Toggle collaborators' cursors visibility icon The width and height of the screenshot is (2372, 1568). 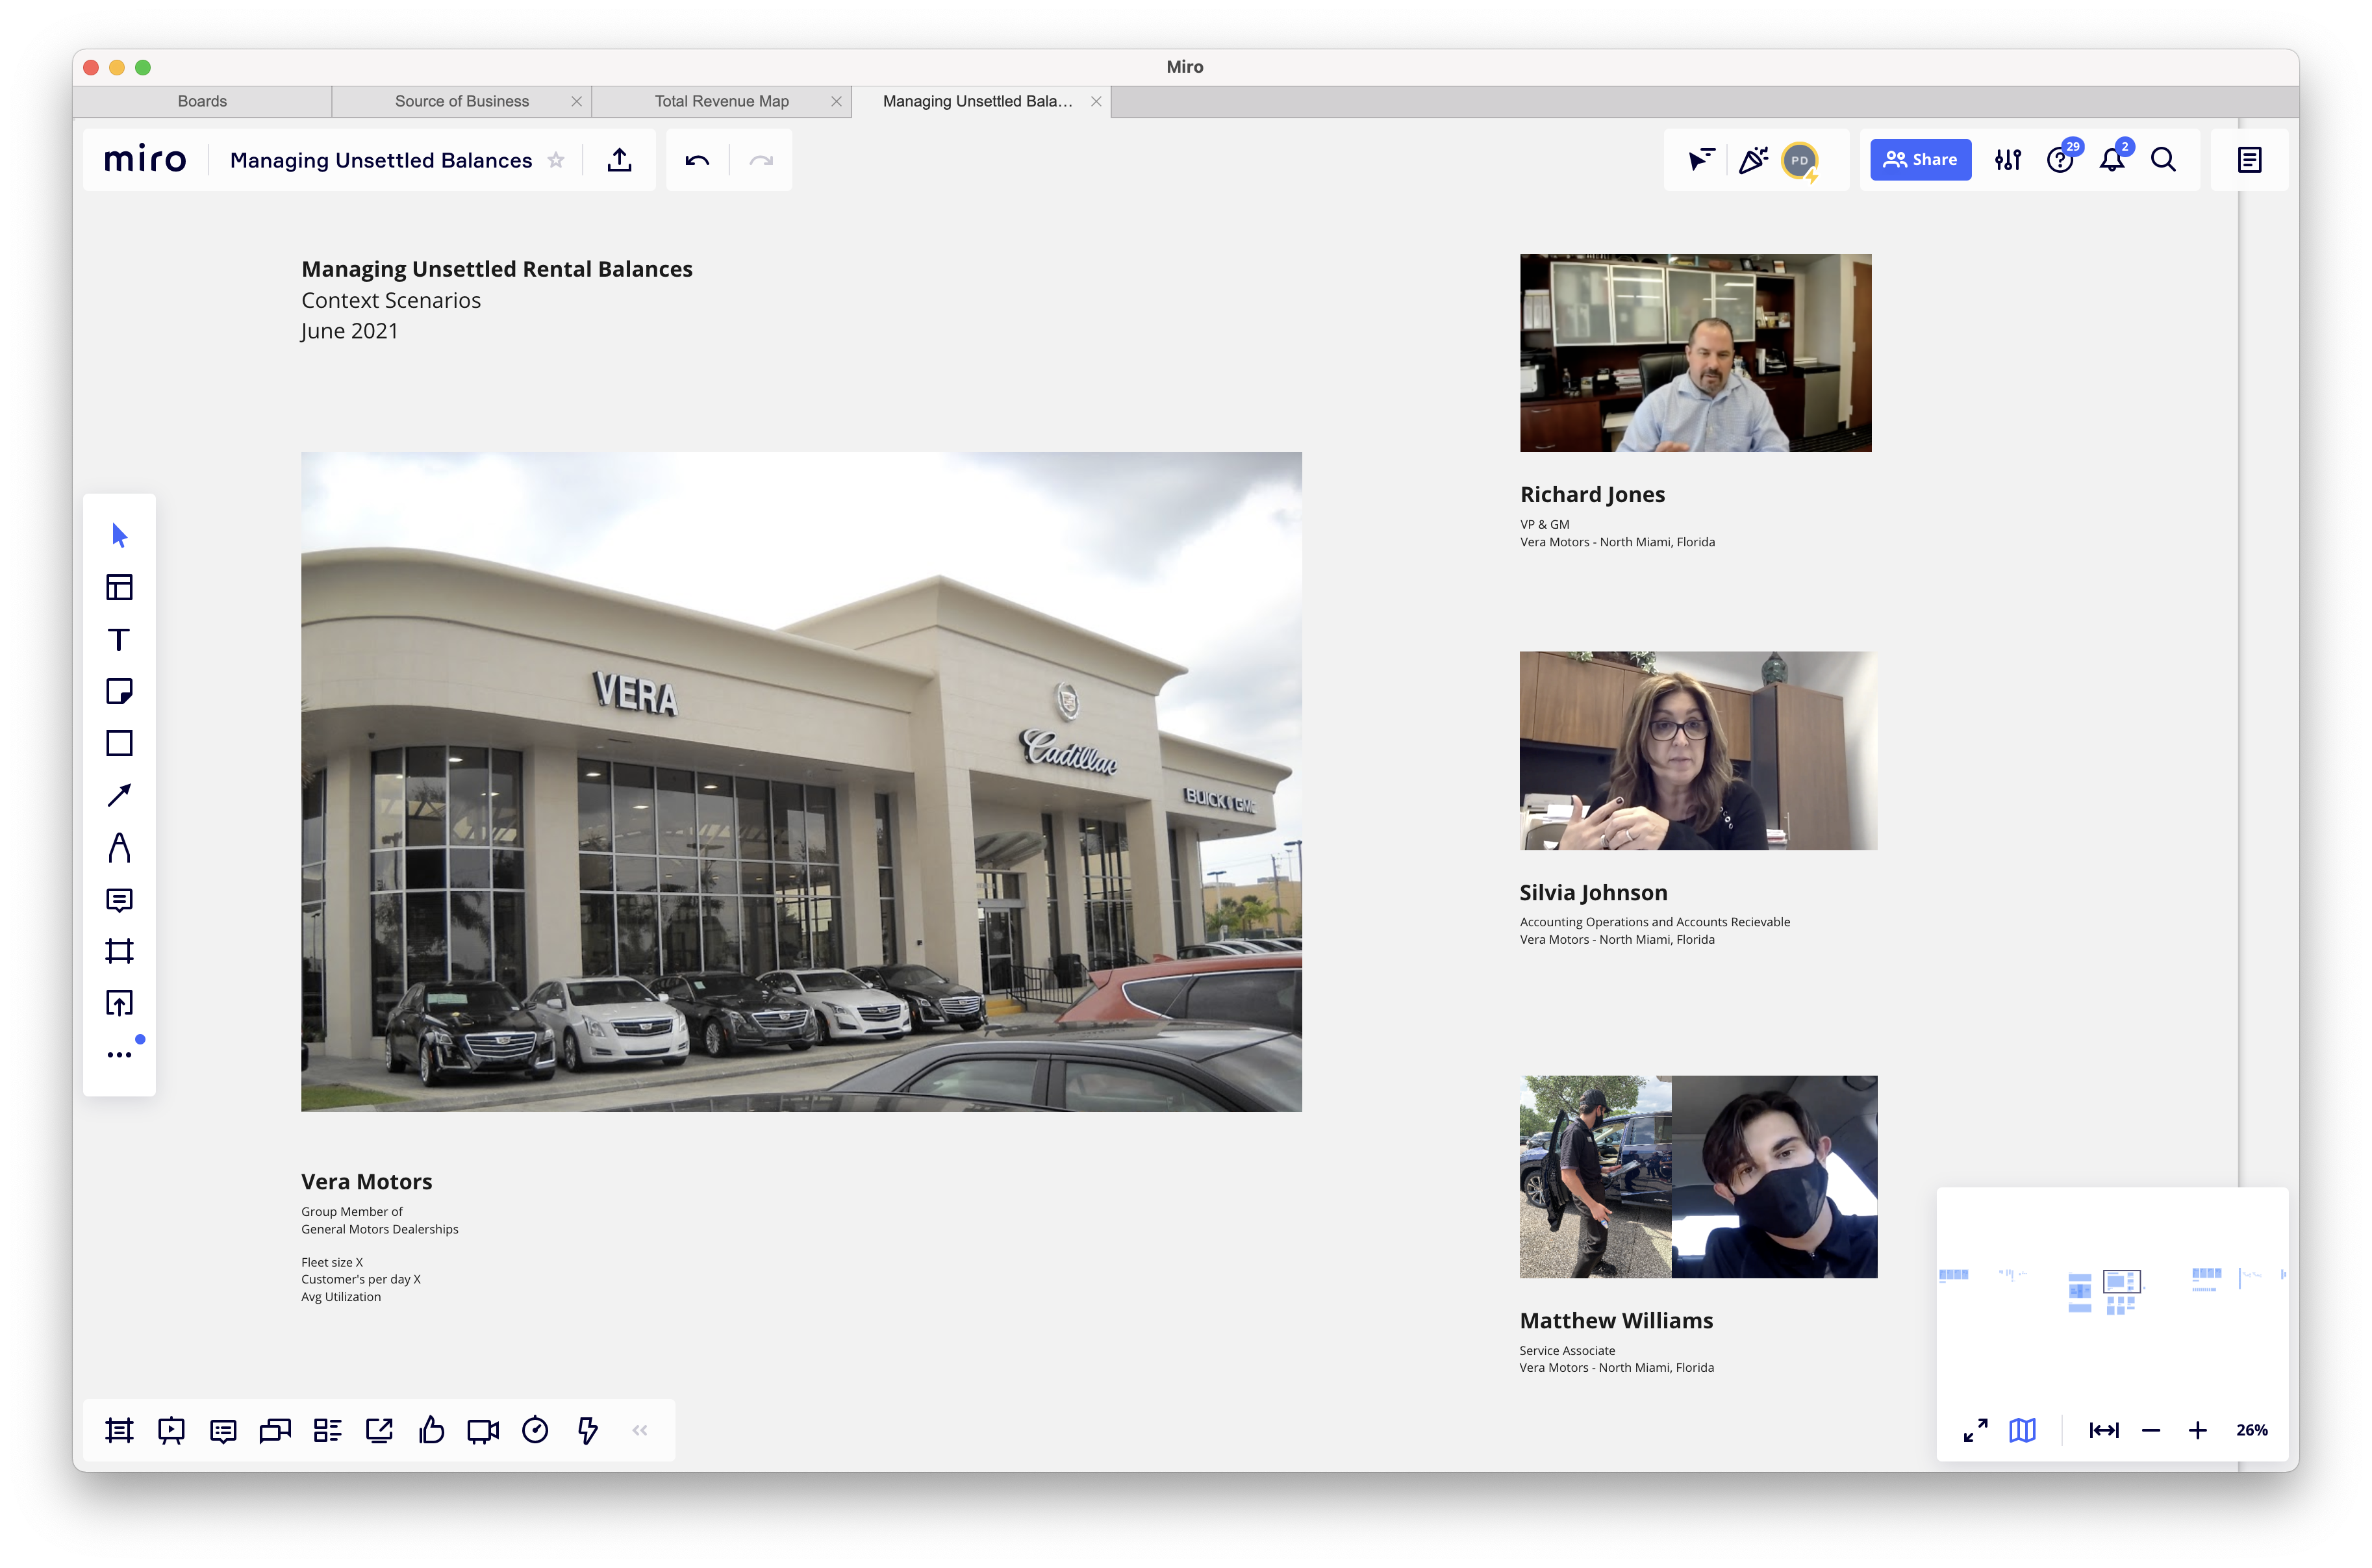tap(1701, 160)
